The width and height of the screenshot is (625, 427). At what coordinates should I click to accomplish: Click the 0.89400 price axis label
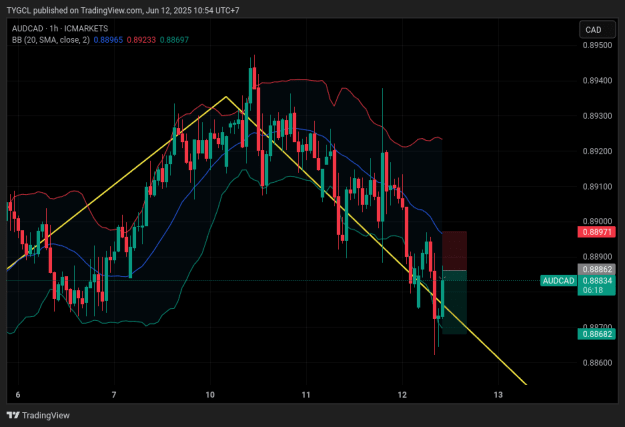tap(597, 81)
